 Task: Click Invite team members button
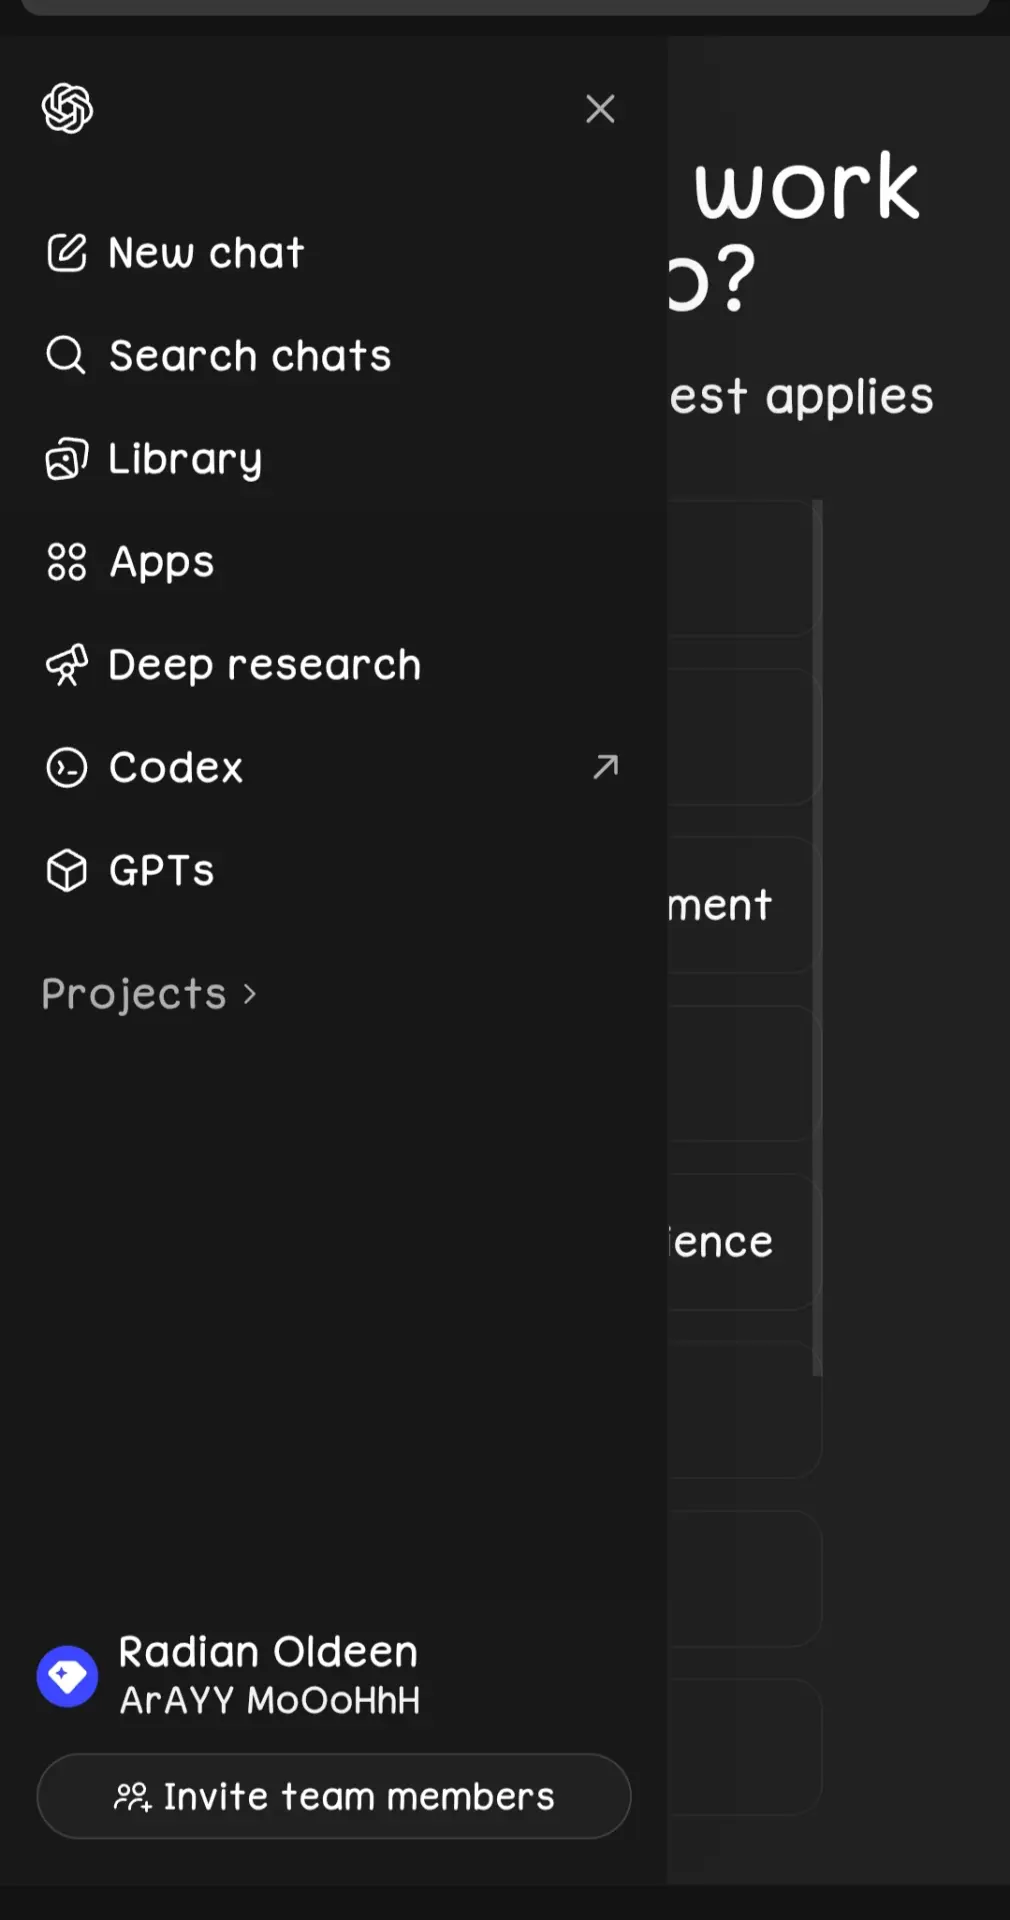pos(333,1796)
